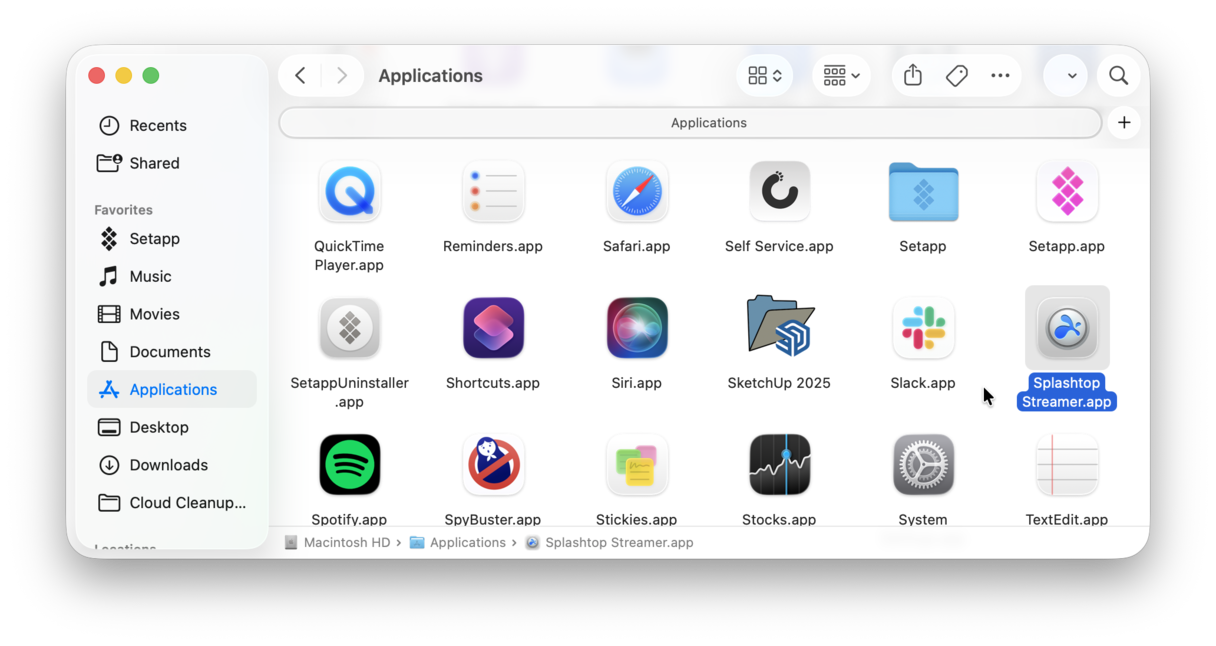Click the Splashtop Streamer.app icon
Viewport: 1216px width, 646px height.
click(1067, 328)
